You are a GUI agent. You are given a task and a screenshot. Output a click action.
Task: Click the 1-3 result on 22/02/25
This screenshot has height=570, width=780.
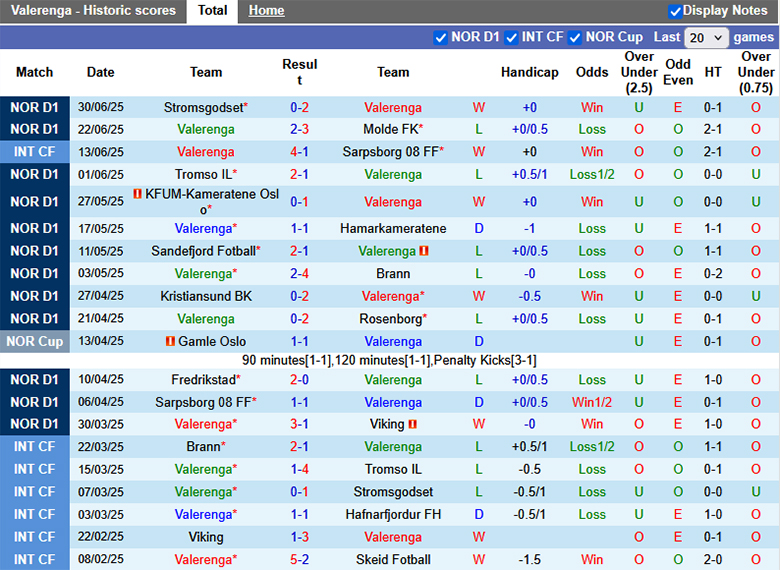point(299,537)
